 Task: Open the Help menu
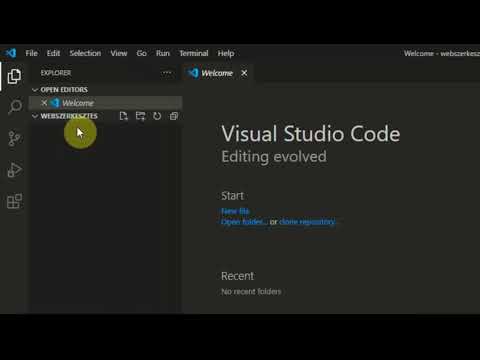pos(226,53)
